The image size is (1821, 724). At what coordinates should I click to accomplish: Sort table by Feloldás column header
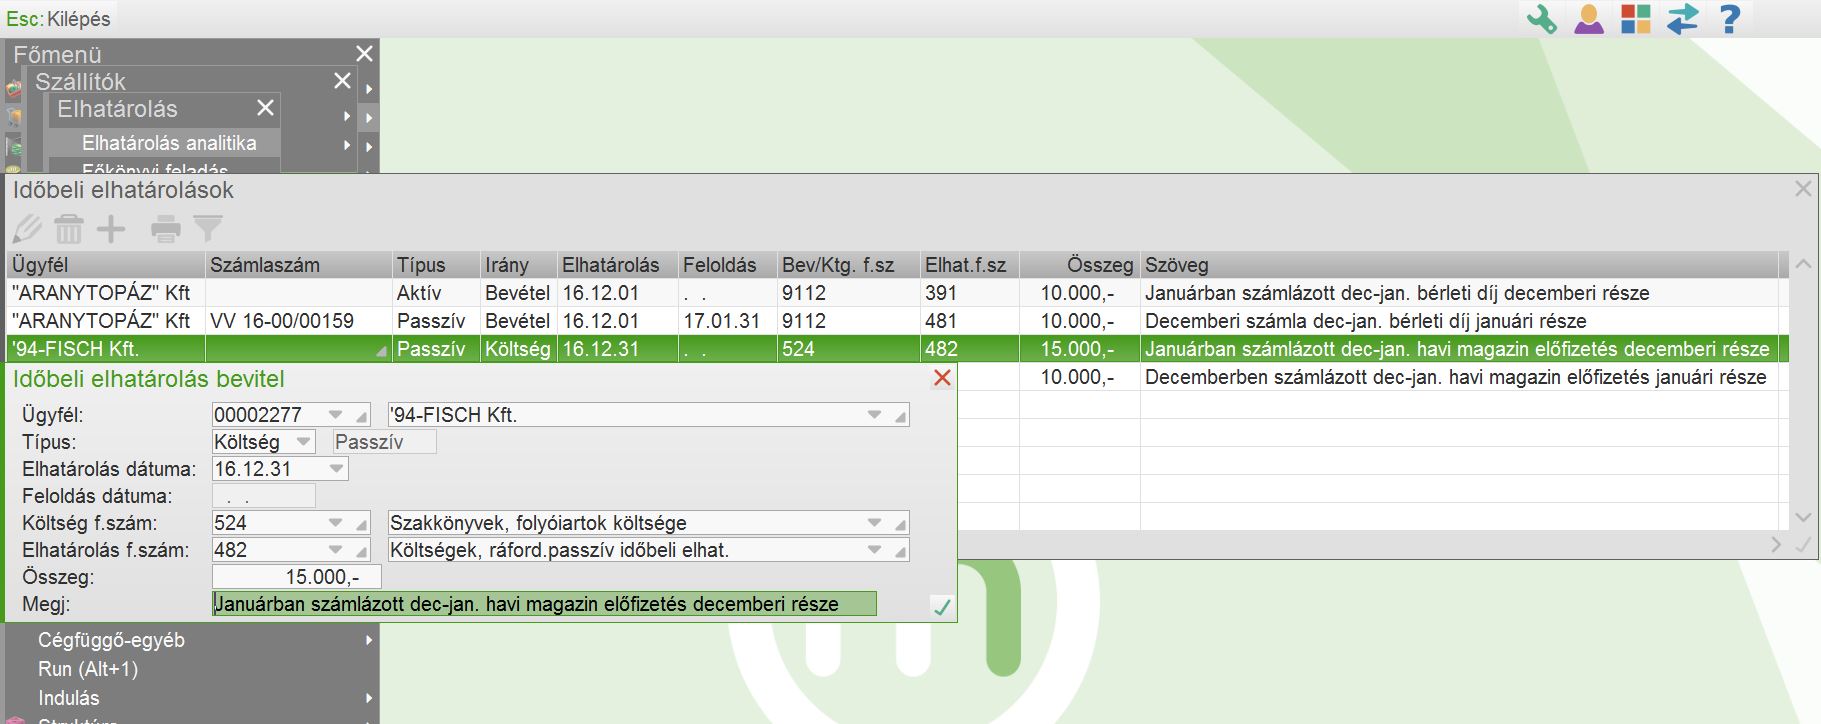(x=727, y=265)
